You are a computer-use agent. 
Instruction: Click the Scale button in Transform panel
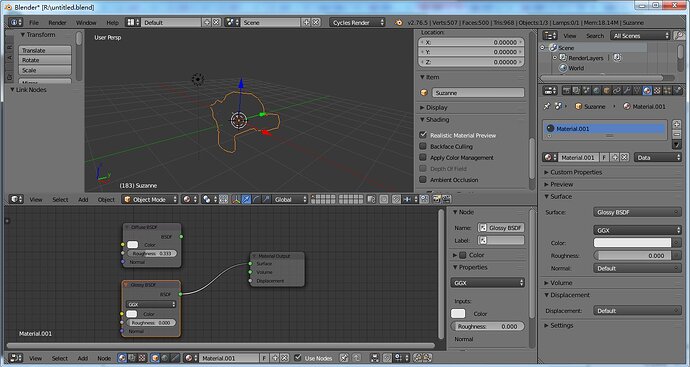pyautogui.click(x=44, y=70)
